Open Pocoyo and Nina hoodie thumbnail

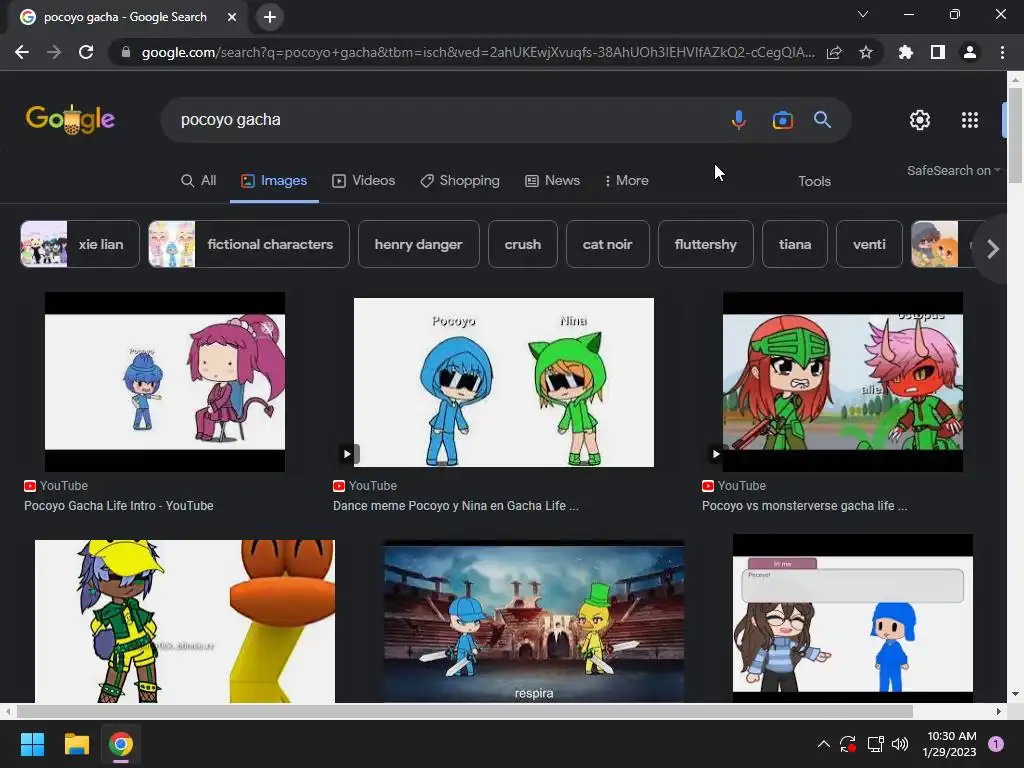point(504,382)
